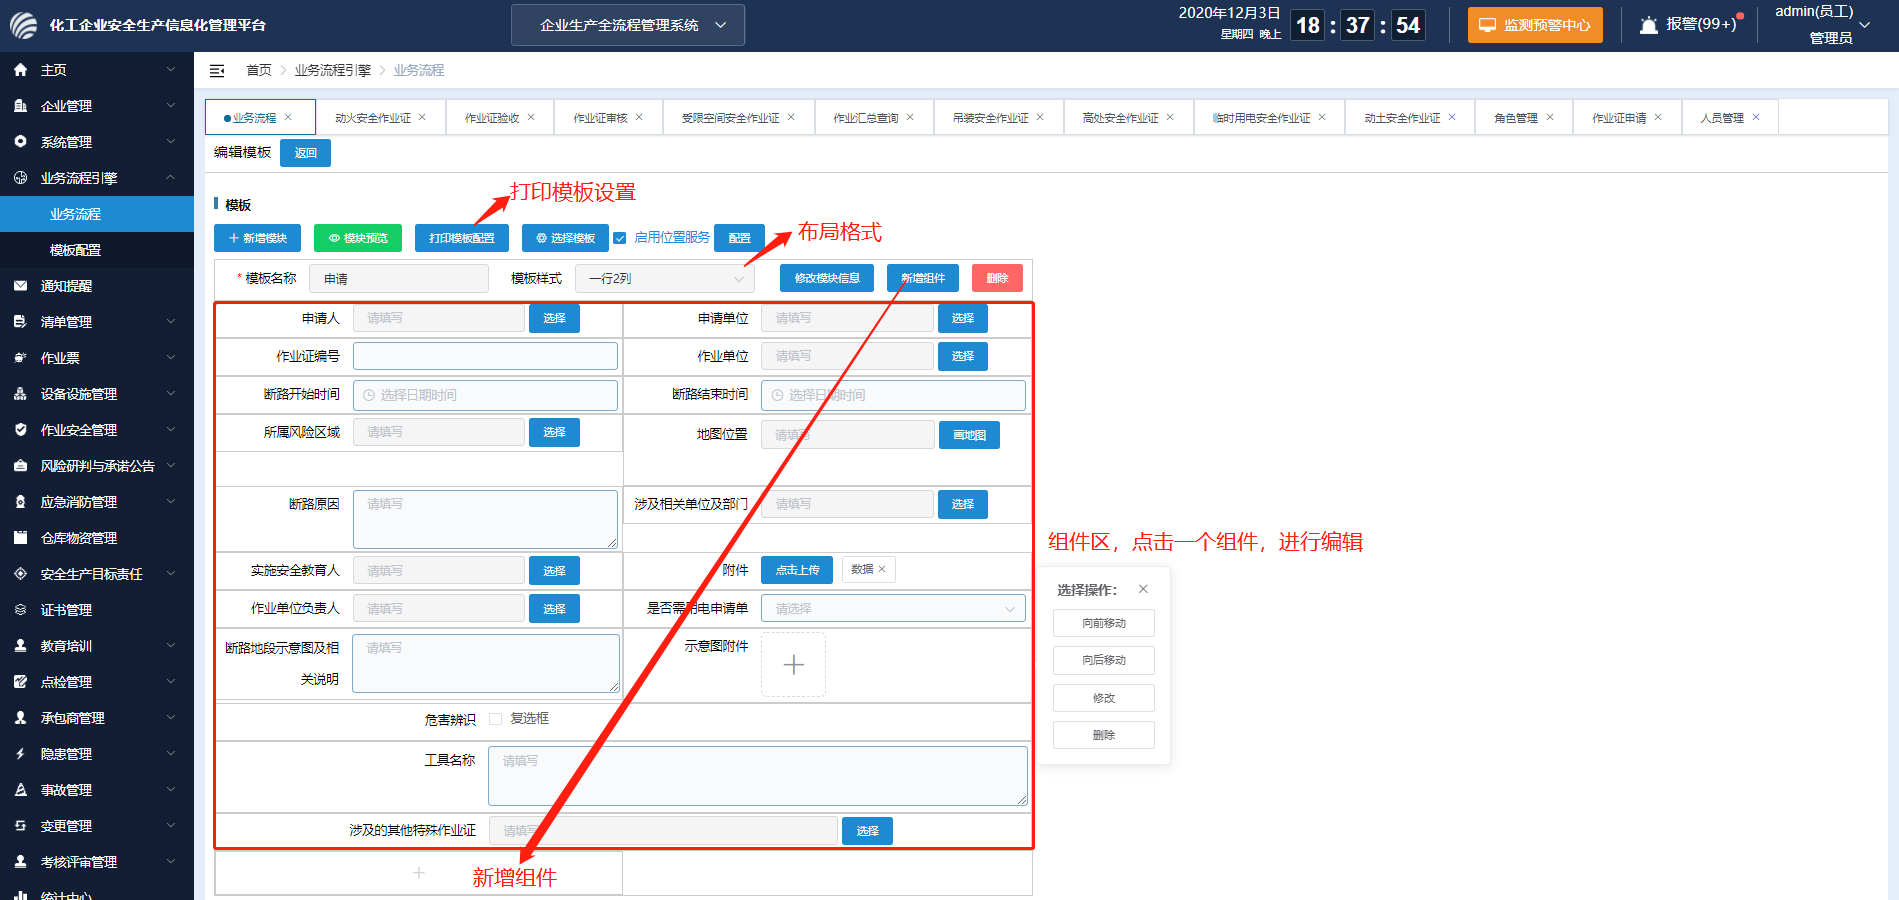Toggle the 启用位置服务 checkbox
The width and height of the screenshot is (1899, 900).
[620, 238]
